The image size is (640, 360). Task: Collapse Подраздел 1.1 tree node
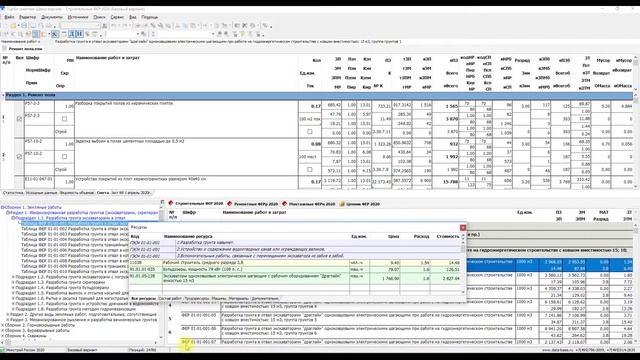(x=13, y=218)
